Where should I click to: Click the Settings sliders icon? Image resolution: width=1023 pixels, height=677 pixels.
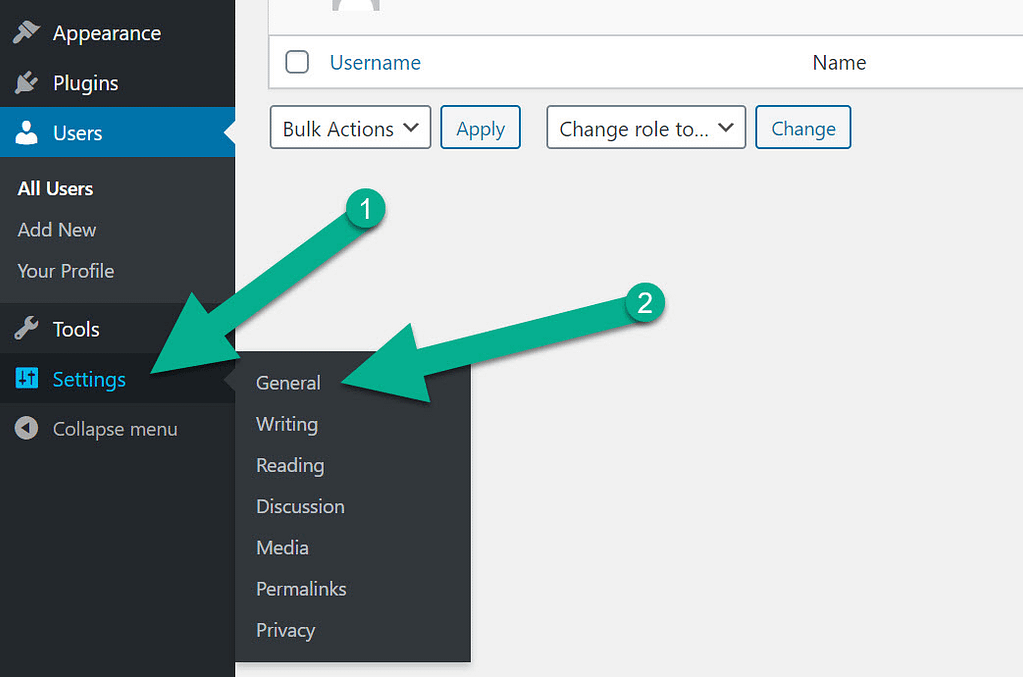tap(28, 379)
